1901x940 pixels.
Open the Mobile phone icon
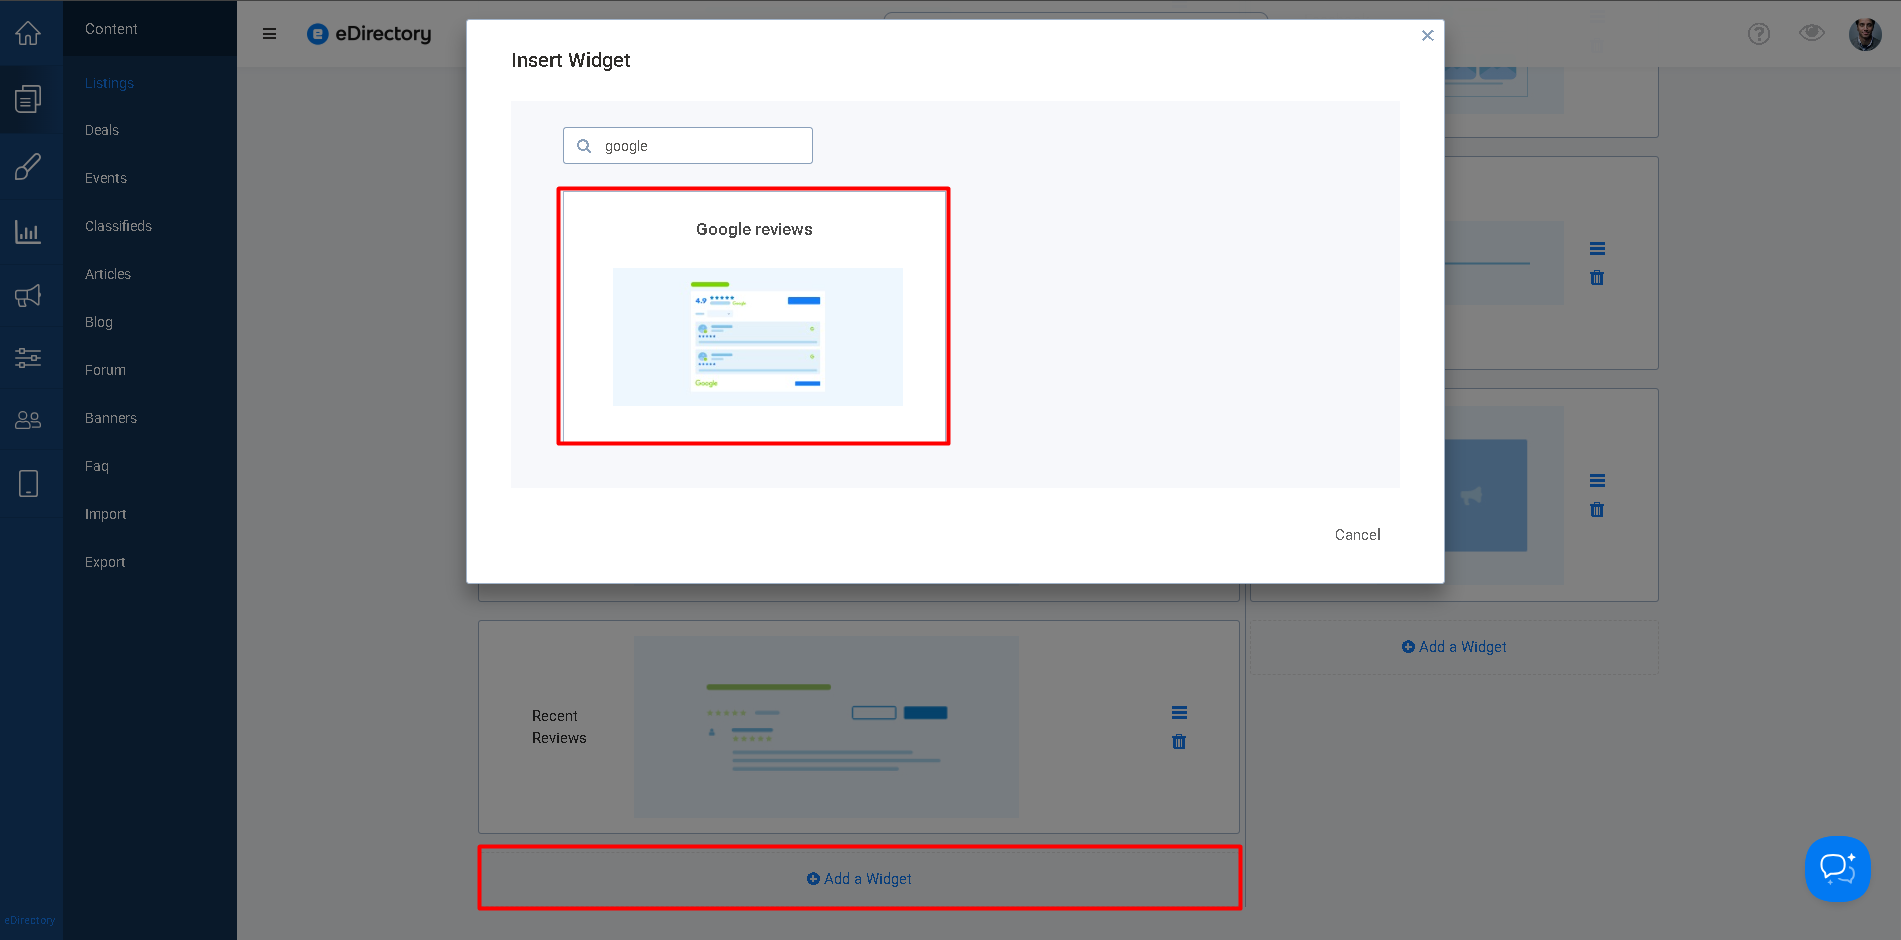pyautogui.click(x=28, y=484)
